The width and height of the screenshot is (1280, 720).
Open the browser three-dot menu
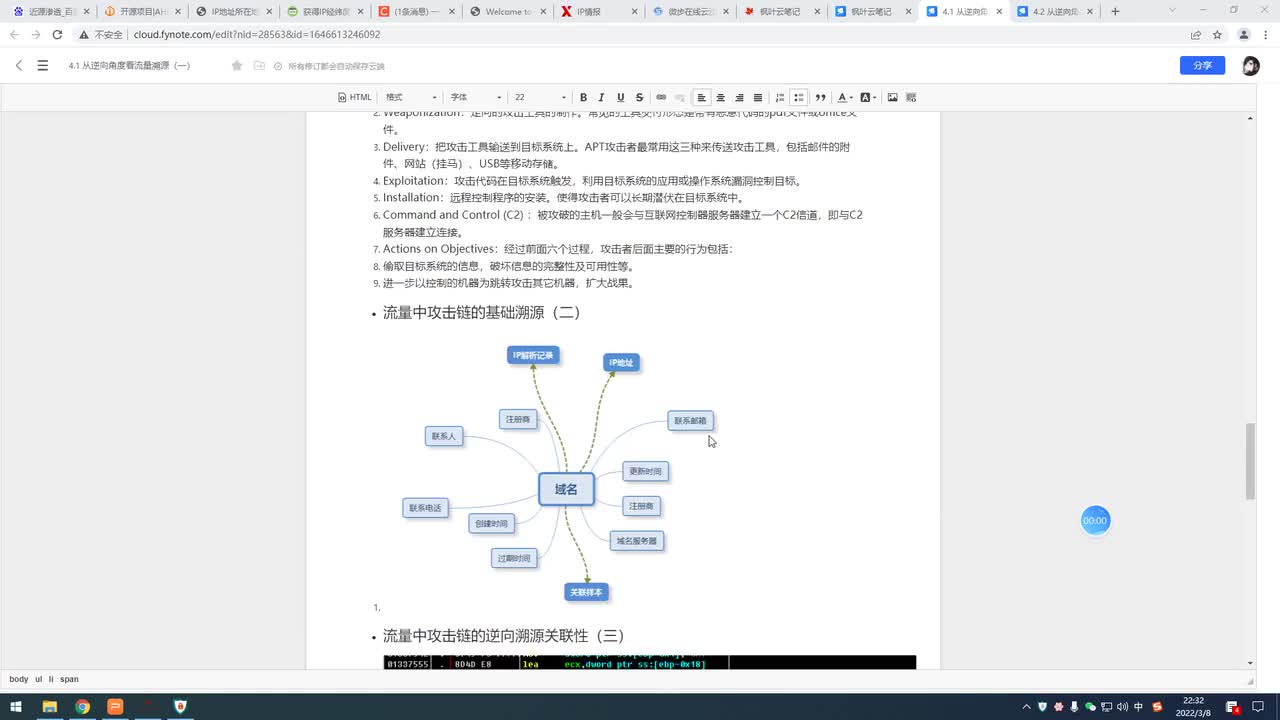[1266, 34]
